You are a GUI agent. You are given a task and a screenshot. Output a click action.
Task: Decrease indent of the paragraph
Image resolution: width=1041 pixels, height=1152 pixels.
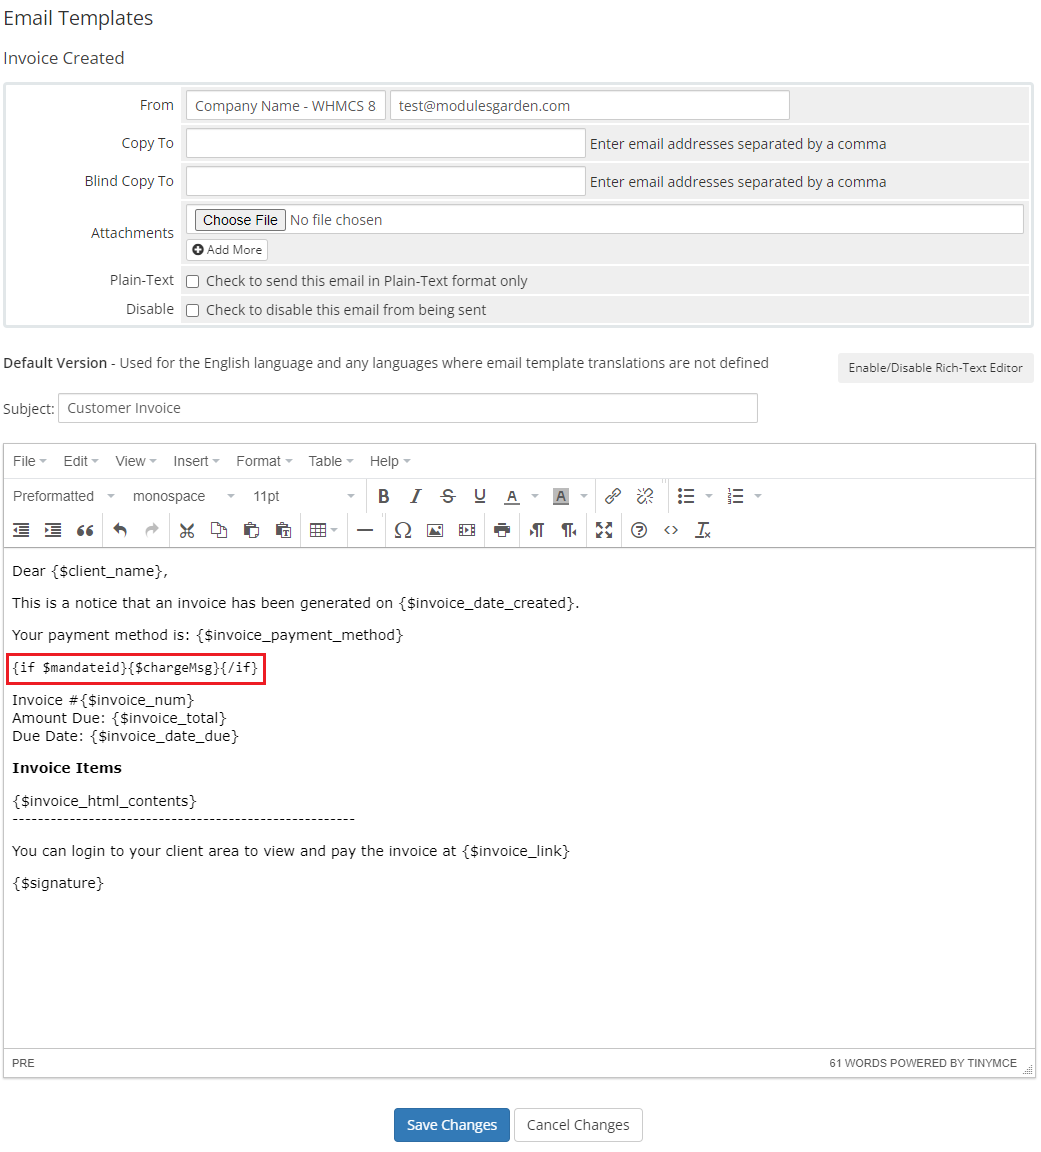pos(21,530)
